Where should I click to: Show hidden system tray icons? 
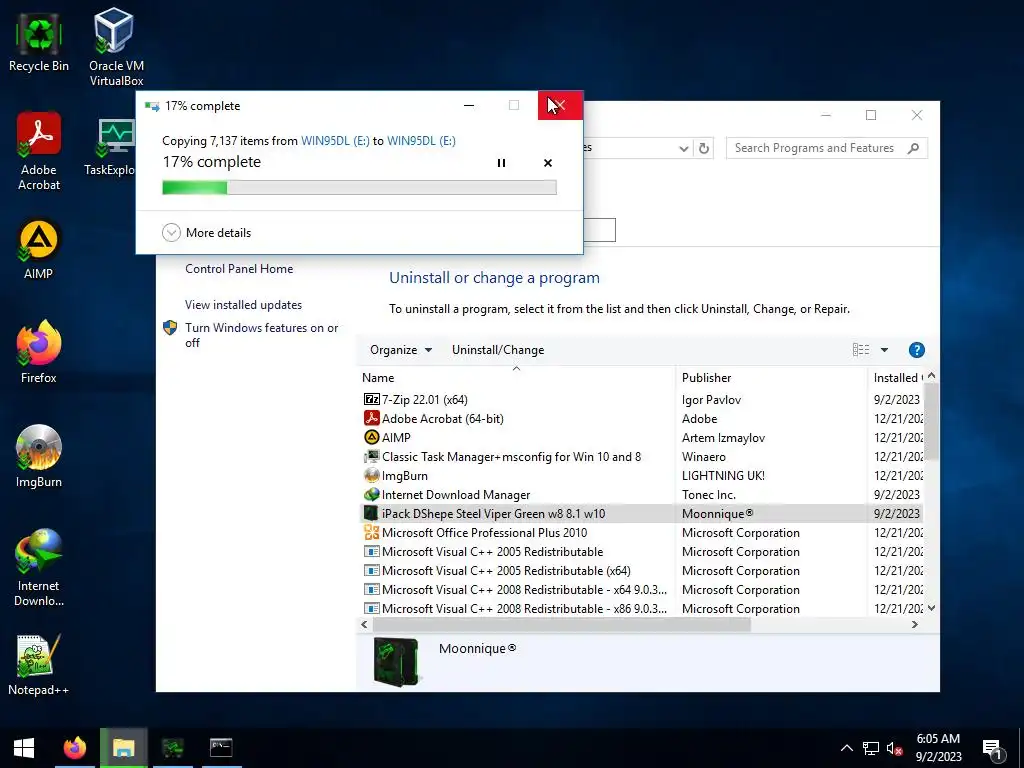pyautogui.click(x=846, y=748)
